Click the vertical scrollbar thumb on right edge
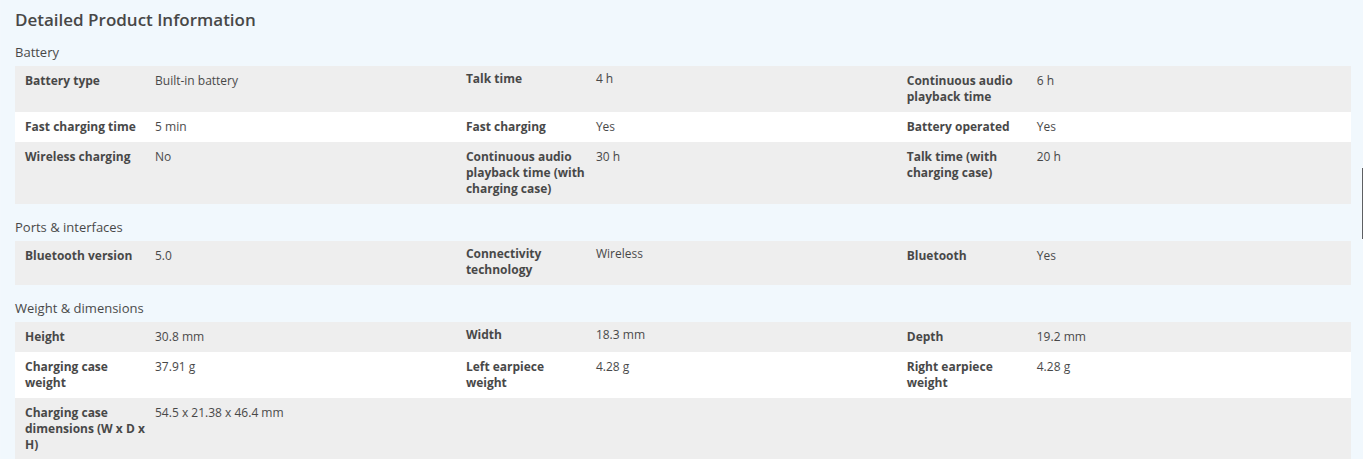 (1361, 203)
